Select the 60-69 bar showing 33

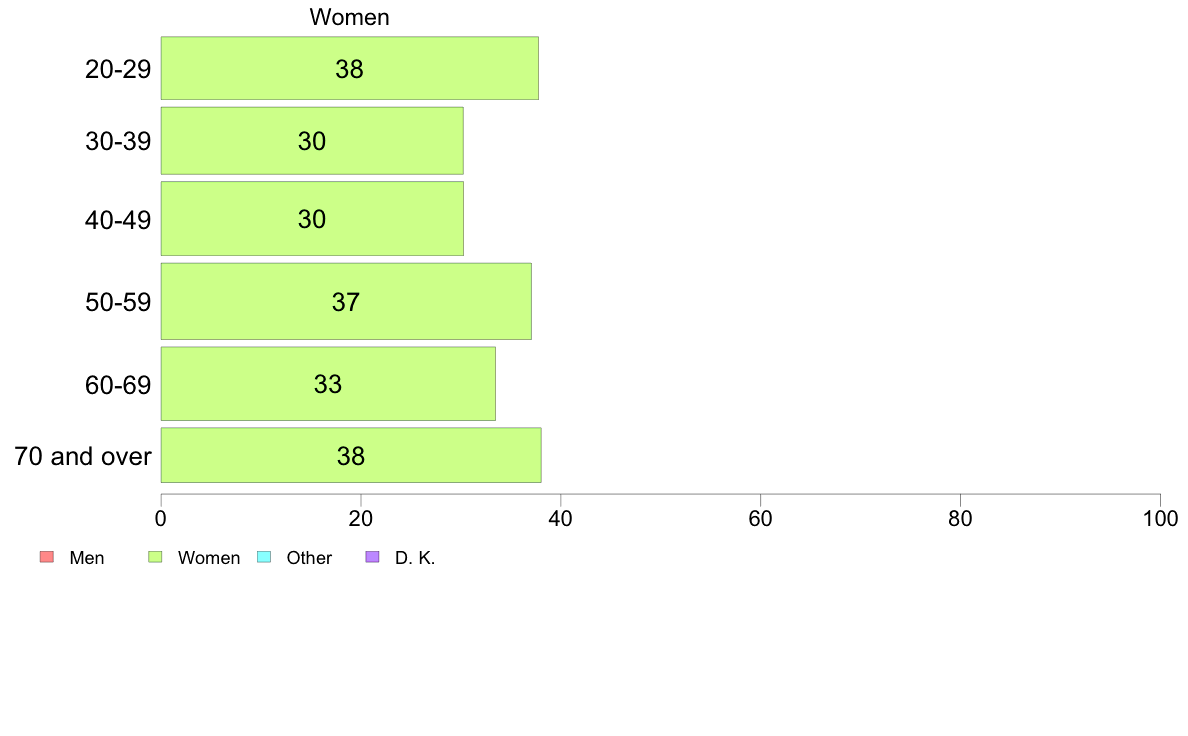click(x=328, y=384)
